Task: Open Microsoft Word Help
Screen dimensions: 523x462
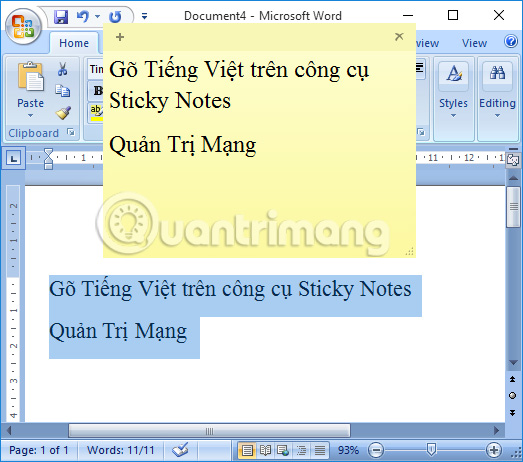Action: pyautogui.click(x=511, y=42)
